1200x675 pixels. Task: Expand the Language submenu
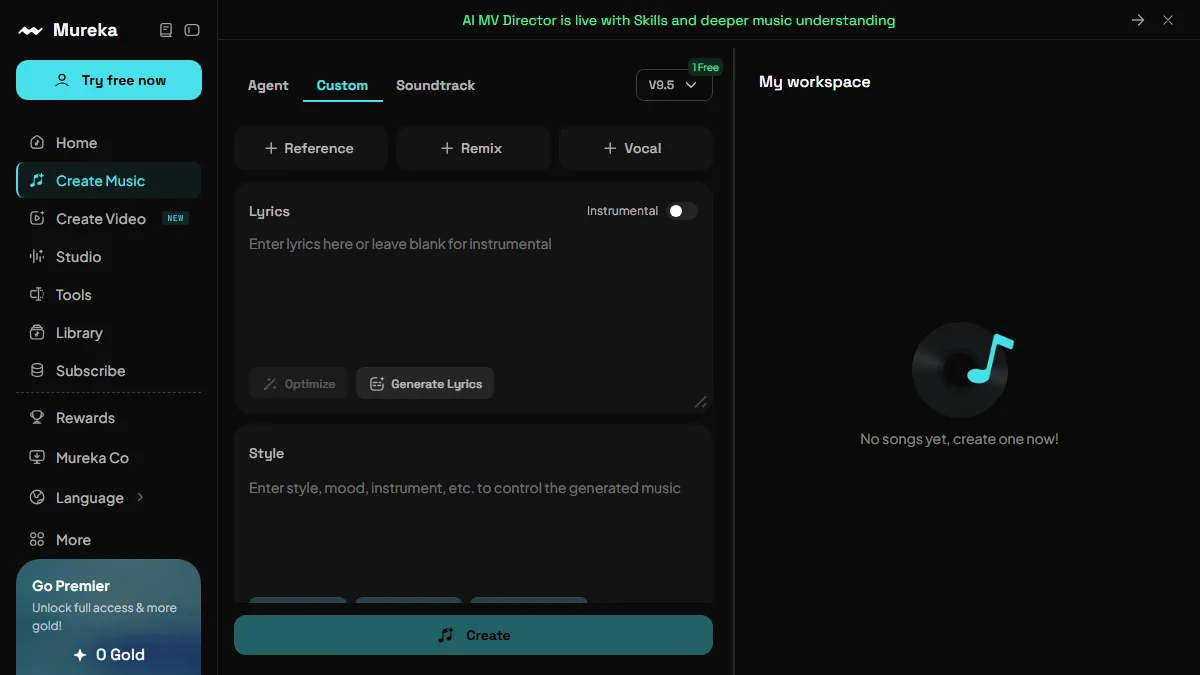109,498
